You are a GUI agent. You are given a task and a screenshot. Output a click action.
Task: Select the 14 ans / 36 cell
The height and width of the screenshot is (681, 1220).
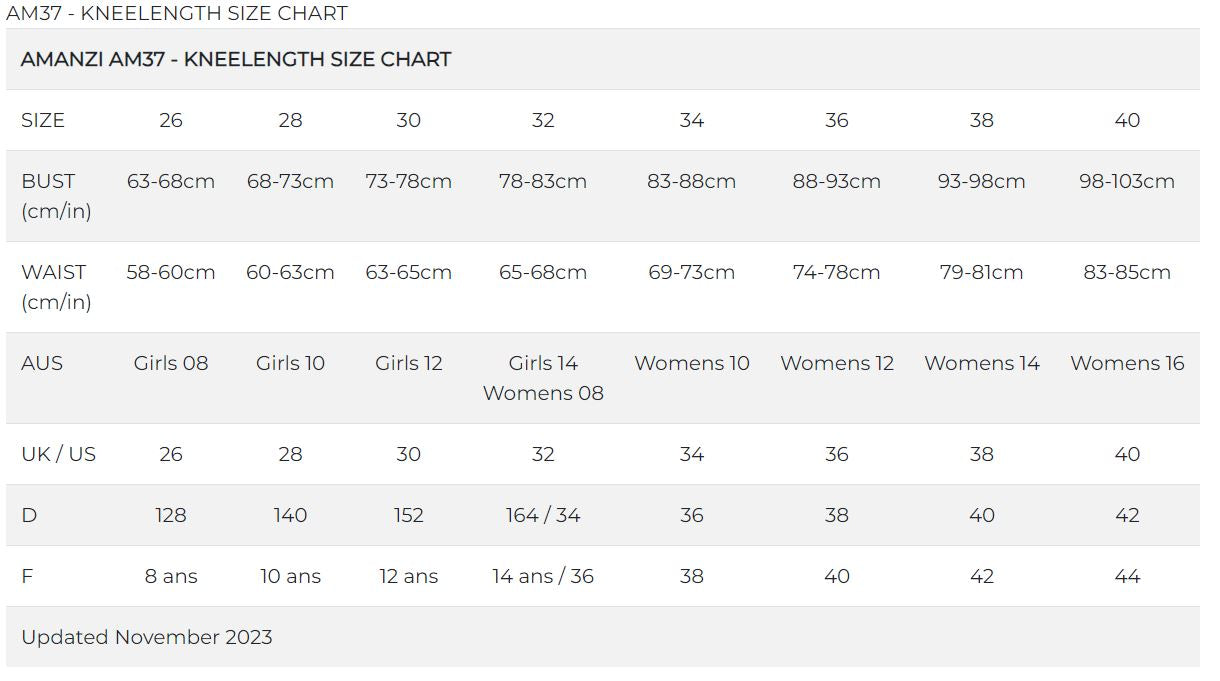tap(543, 576)
